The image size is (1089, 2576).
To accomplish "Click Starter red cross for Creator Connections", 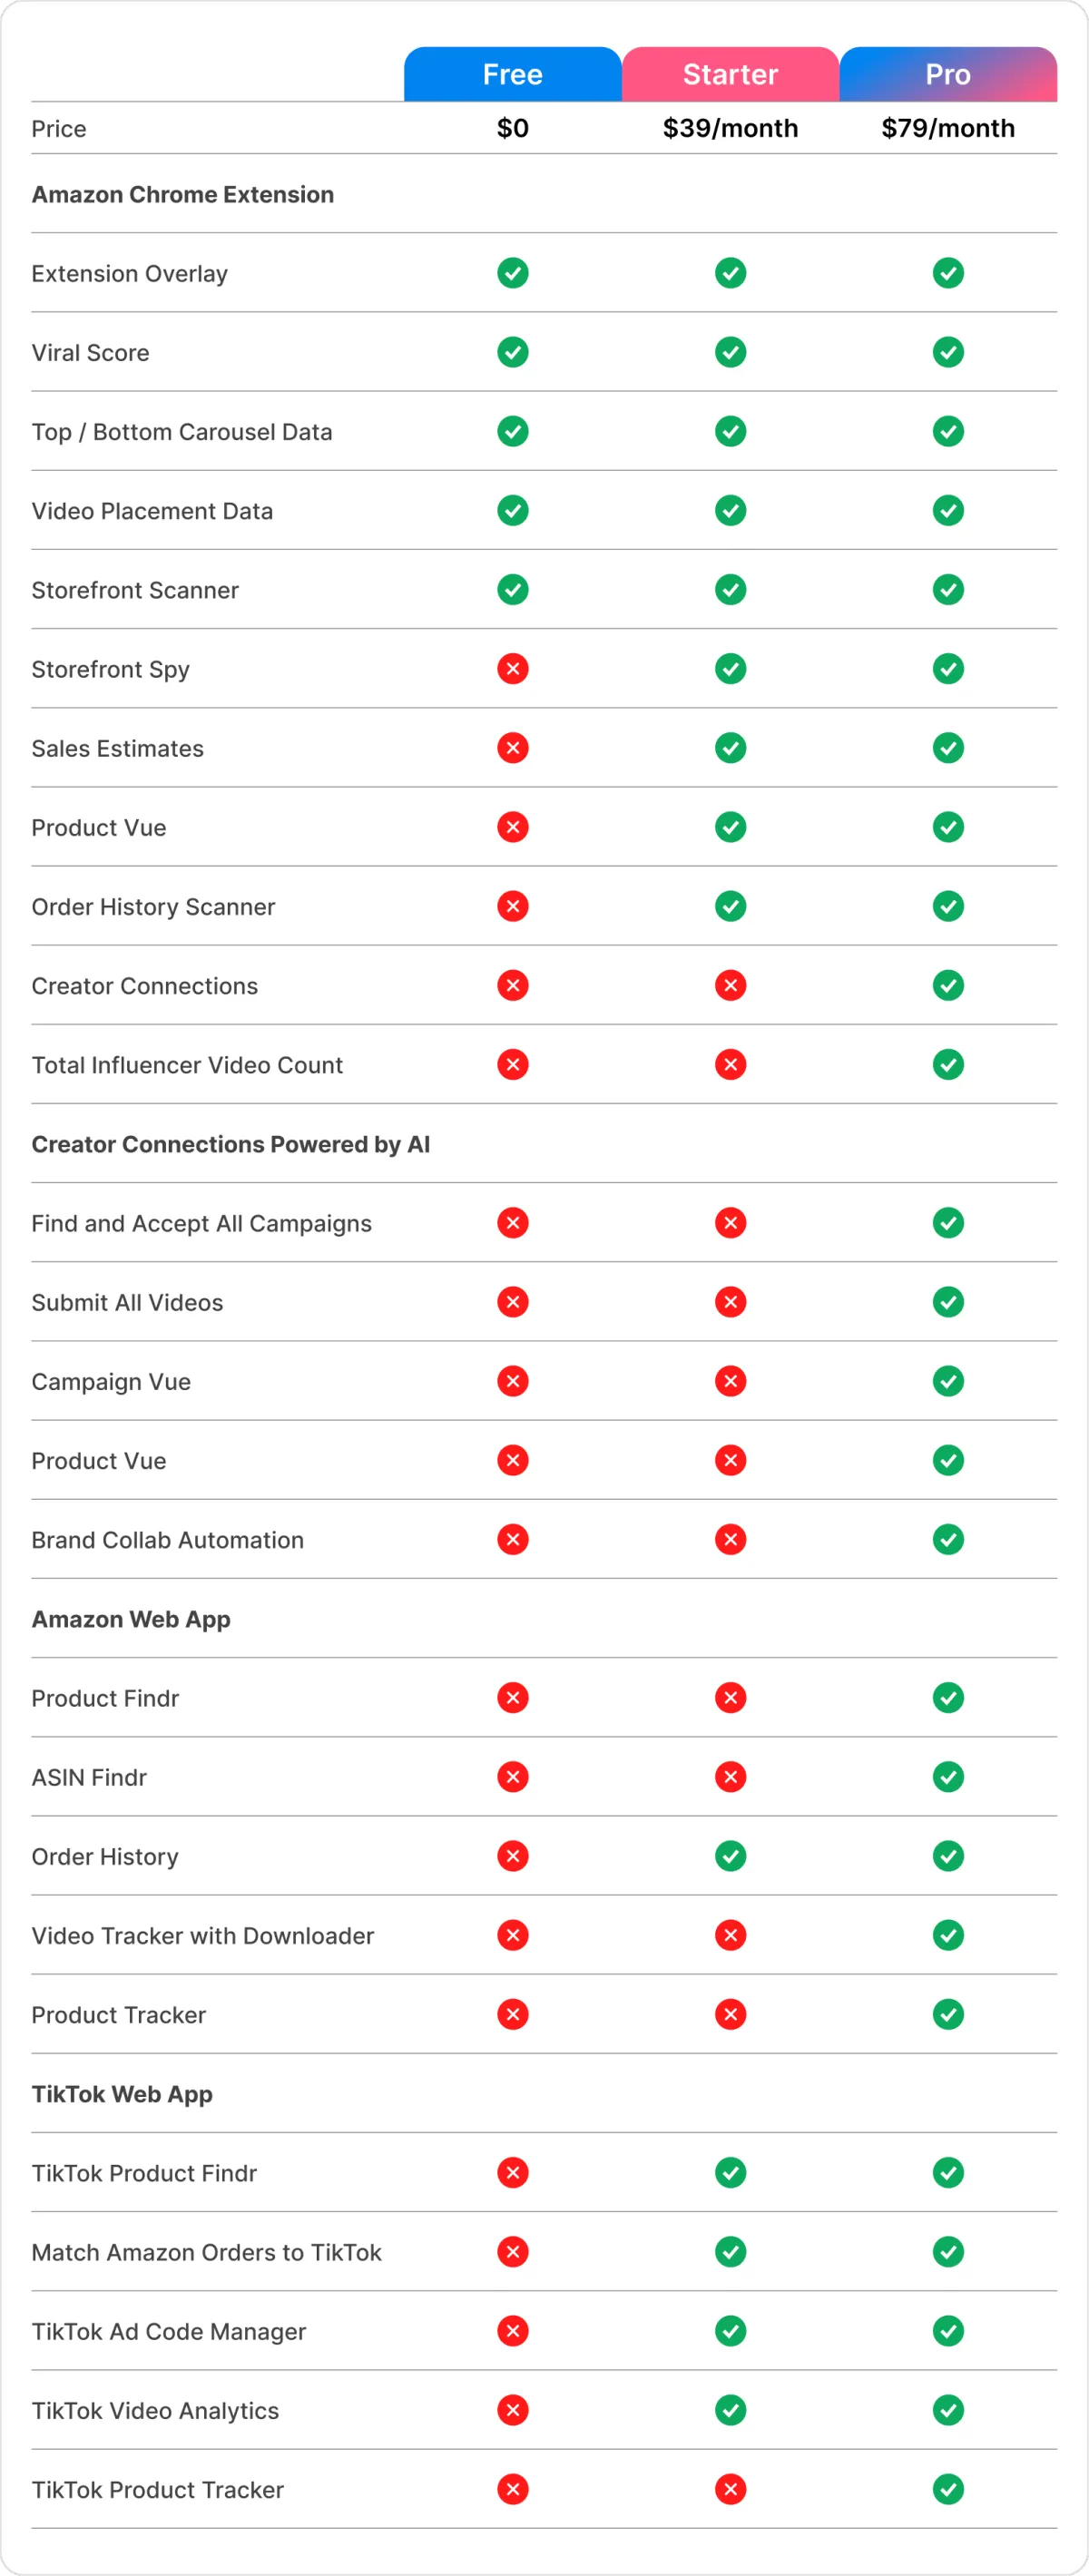I will (x=731, y=986).
